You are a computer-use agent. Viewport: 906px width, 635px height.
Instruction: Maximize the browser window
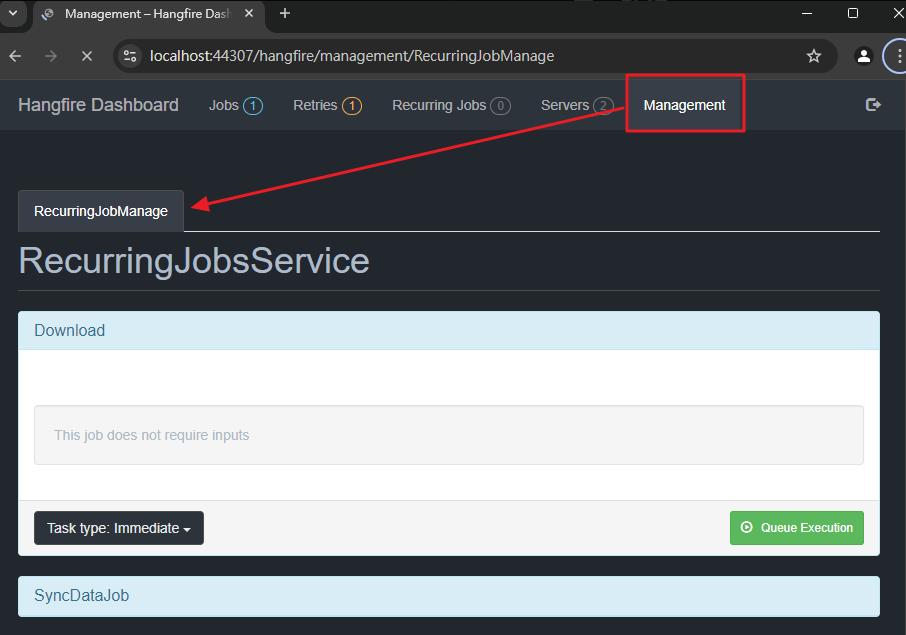coord(853,13)
